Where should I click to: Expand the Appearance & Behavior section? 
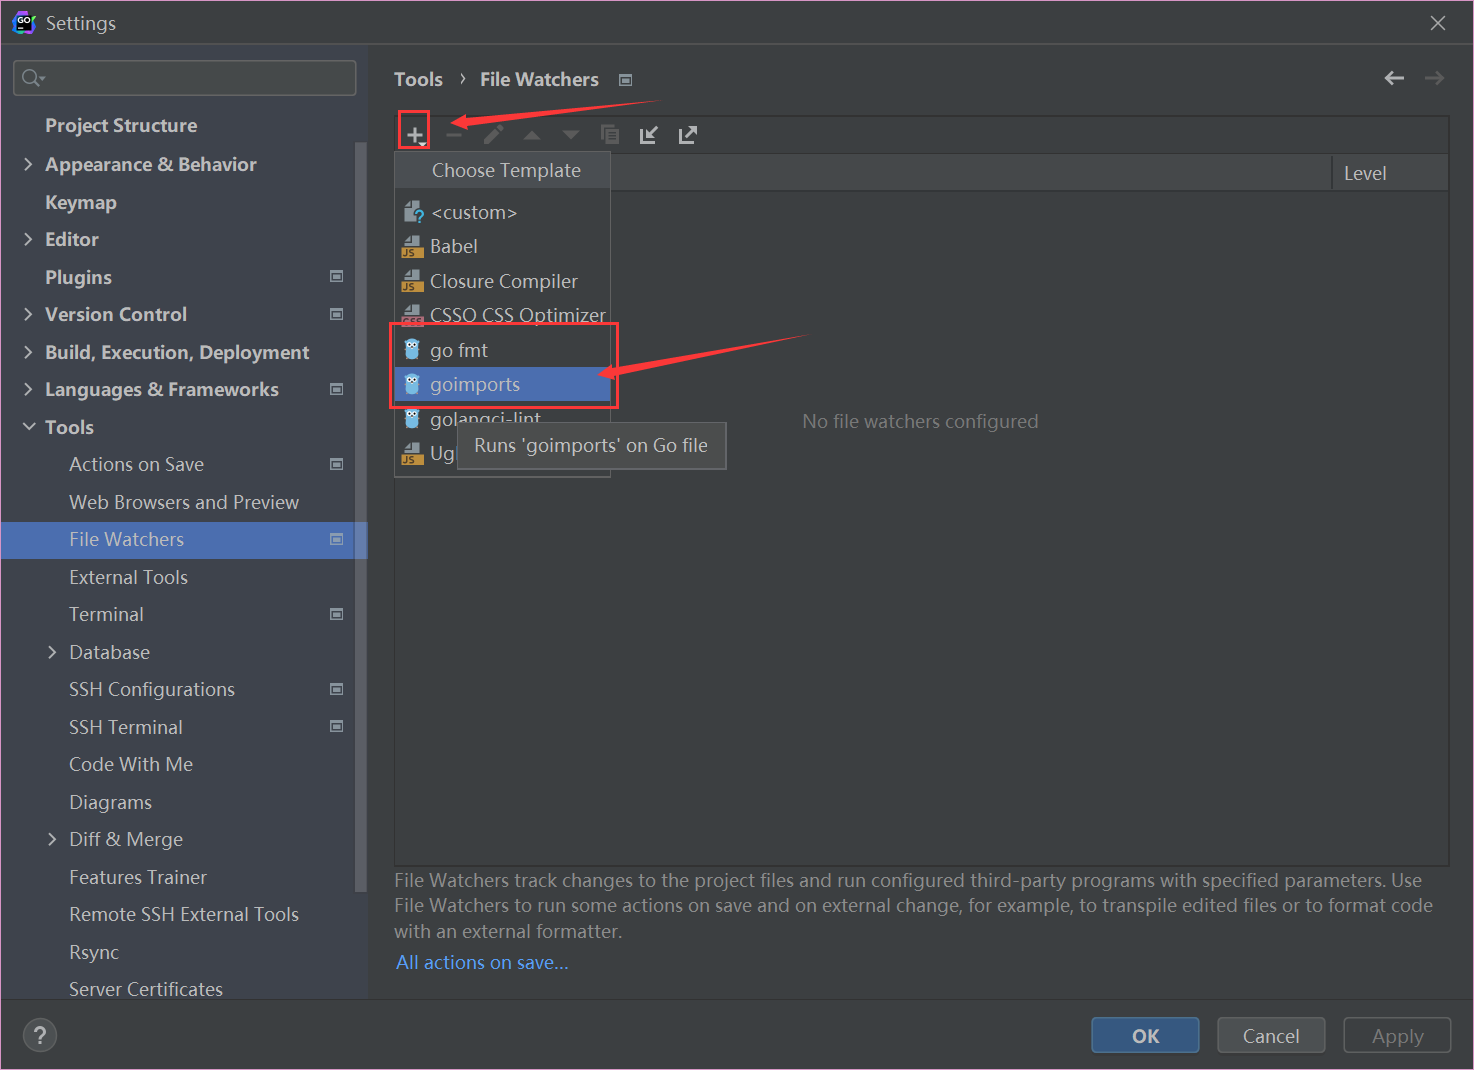point(28,164)
